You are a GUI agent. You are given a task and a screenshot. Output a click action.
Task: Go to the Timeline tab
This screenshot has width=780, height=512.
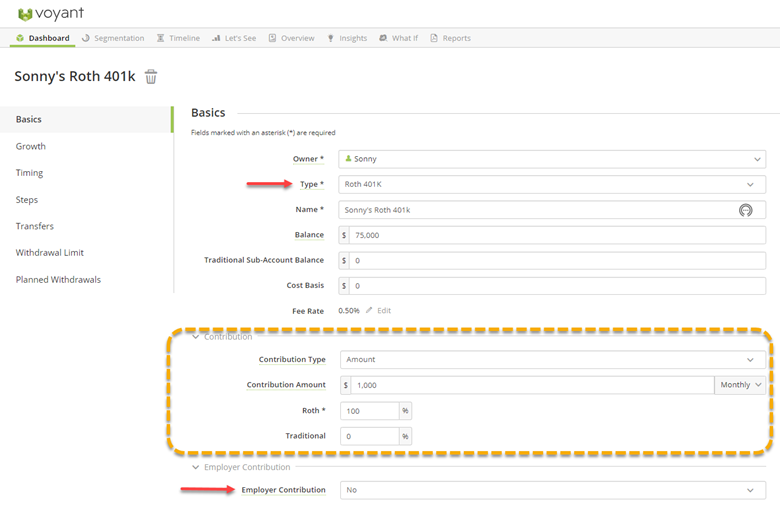coord(179,38)
